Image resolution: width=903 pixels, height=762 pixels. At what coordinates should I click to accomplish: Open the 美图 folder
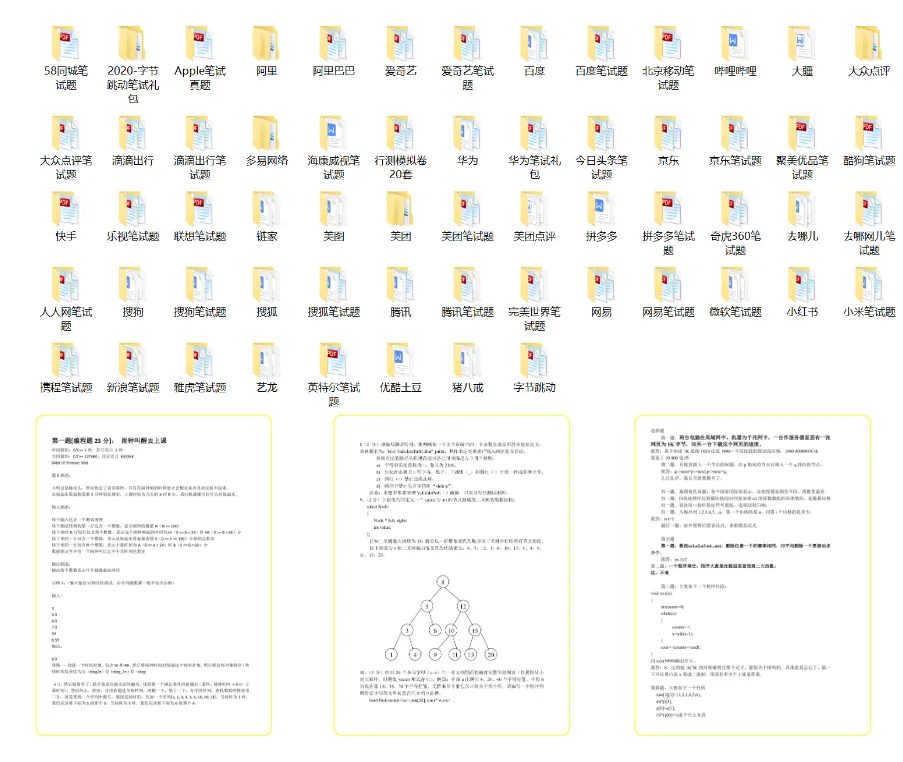[x=333, y=209]
